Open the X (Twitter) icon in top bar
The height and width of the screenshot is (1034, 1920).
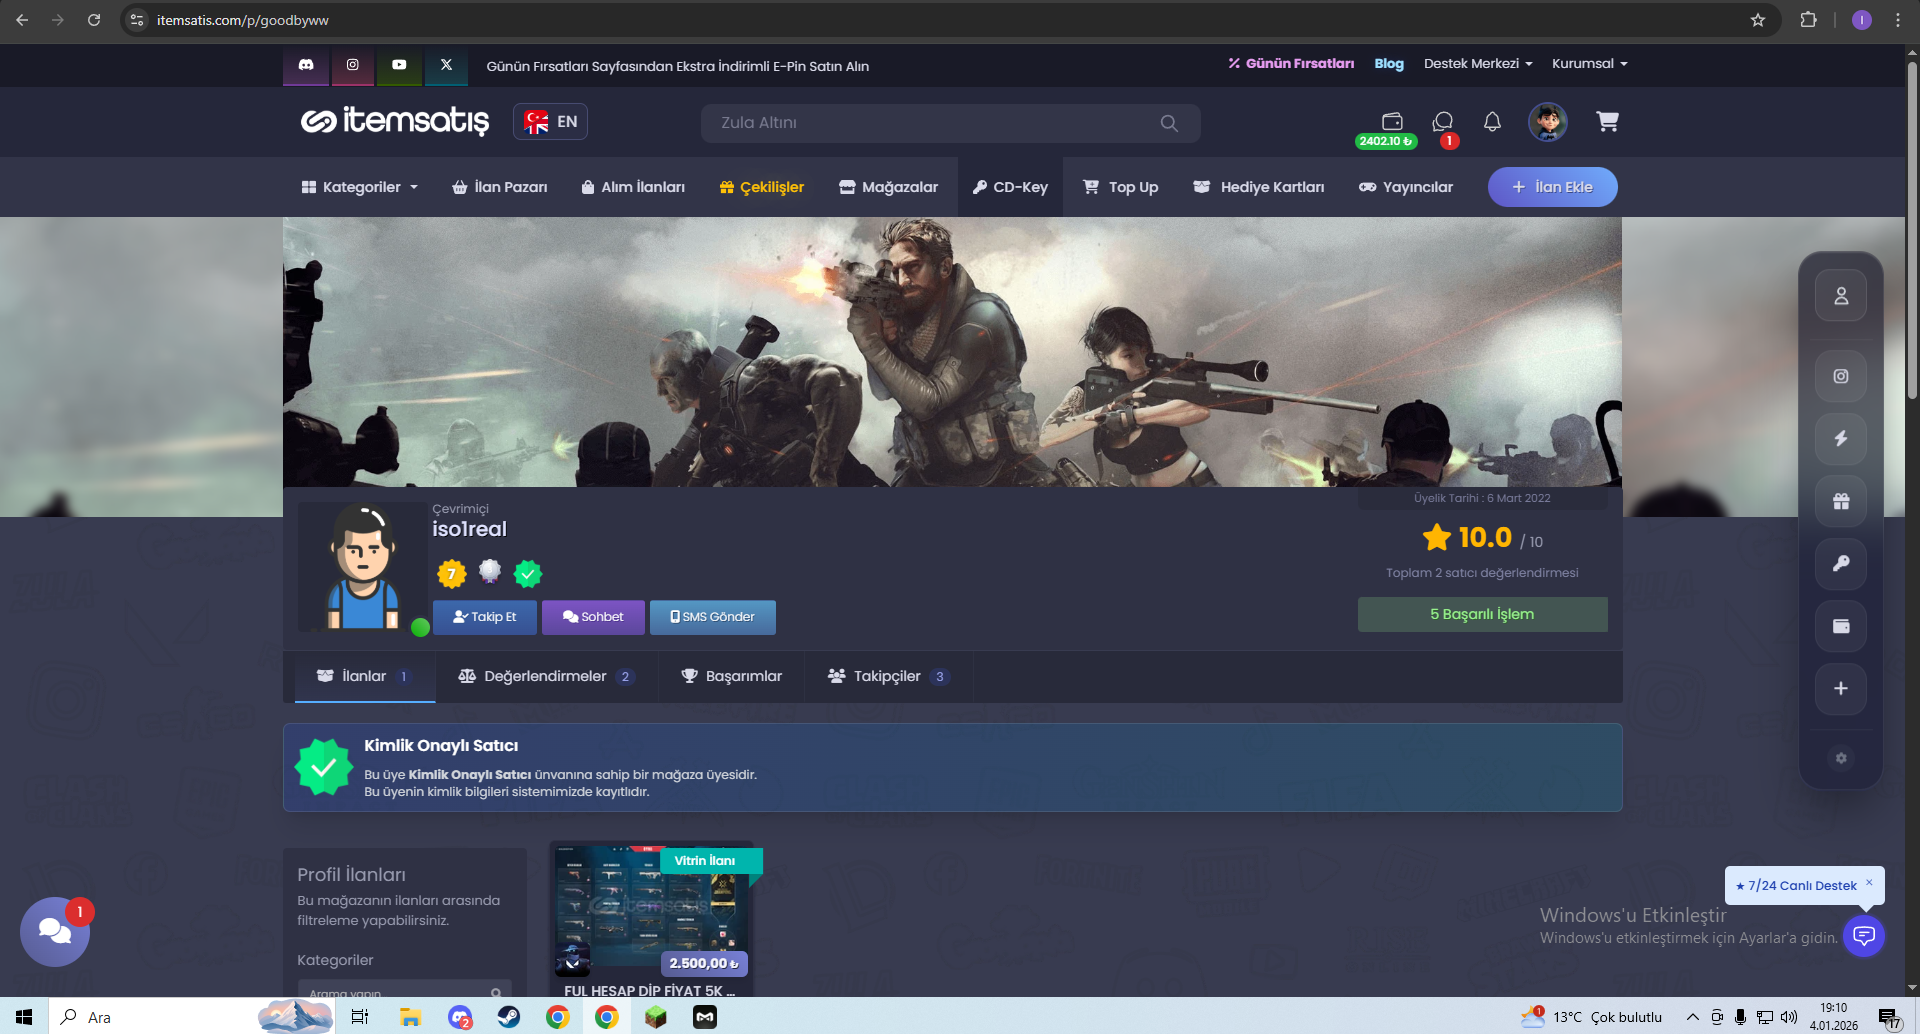pyautogui.click(x=446, y=65)
